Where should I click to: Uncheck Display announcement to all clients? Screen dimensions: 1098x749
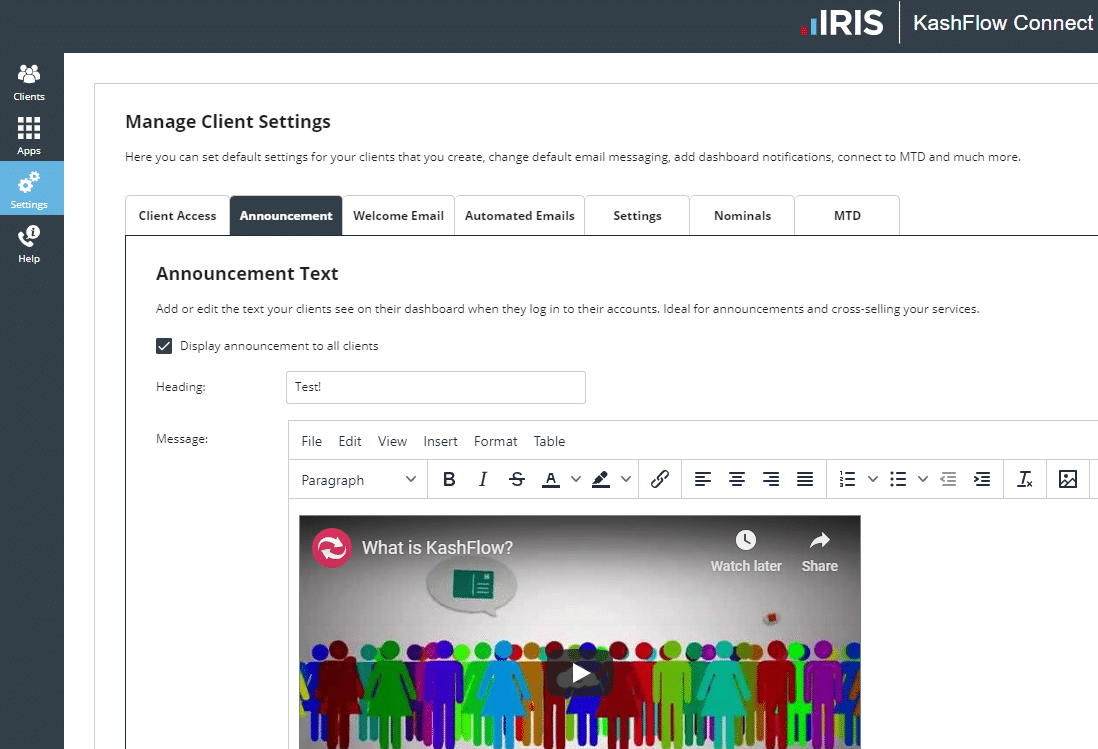click(x=165, y=346)
